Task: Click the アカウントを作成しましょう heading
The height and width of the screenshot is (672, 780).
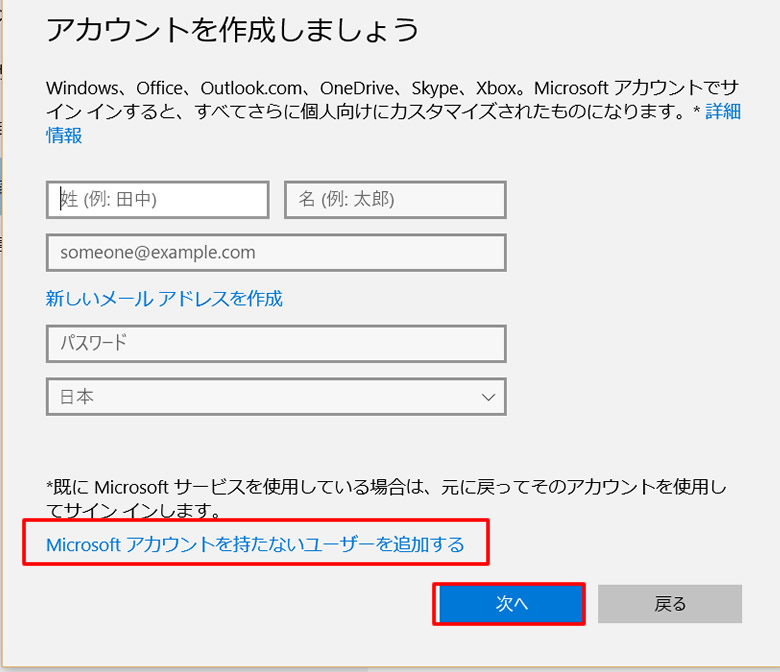Action: (232, 30)
